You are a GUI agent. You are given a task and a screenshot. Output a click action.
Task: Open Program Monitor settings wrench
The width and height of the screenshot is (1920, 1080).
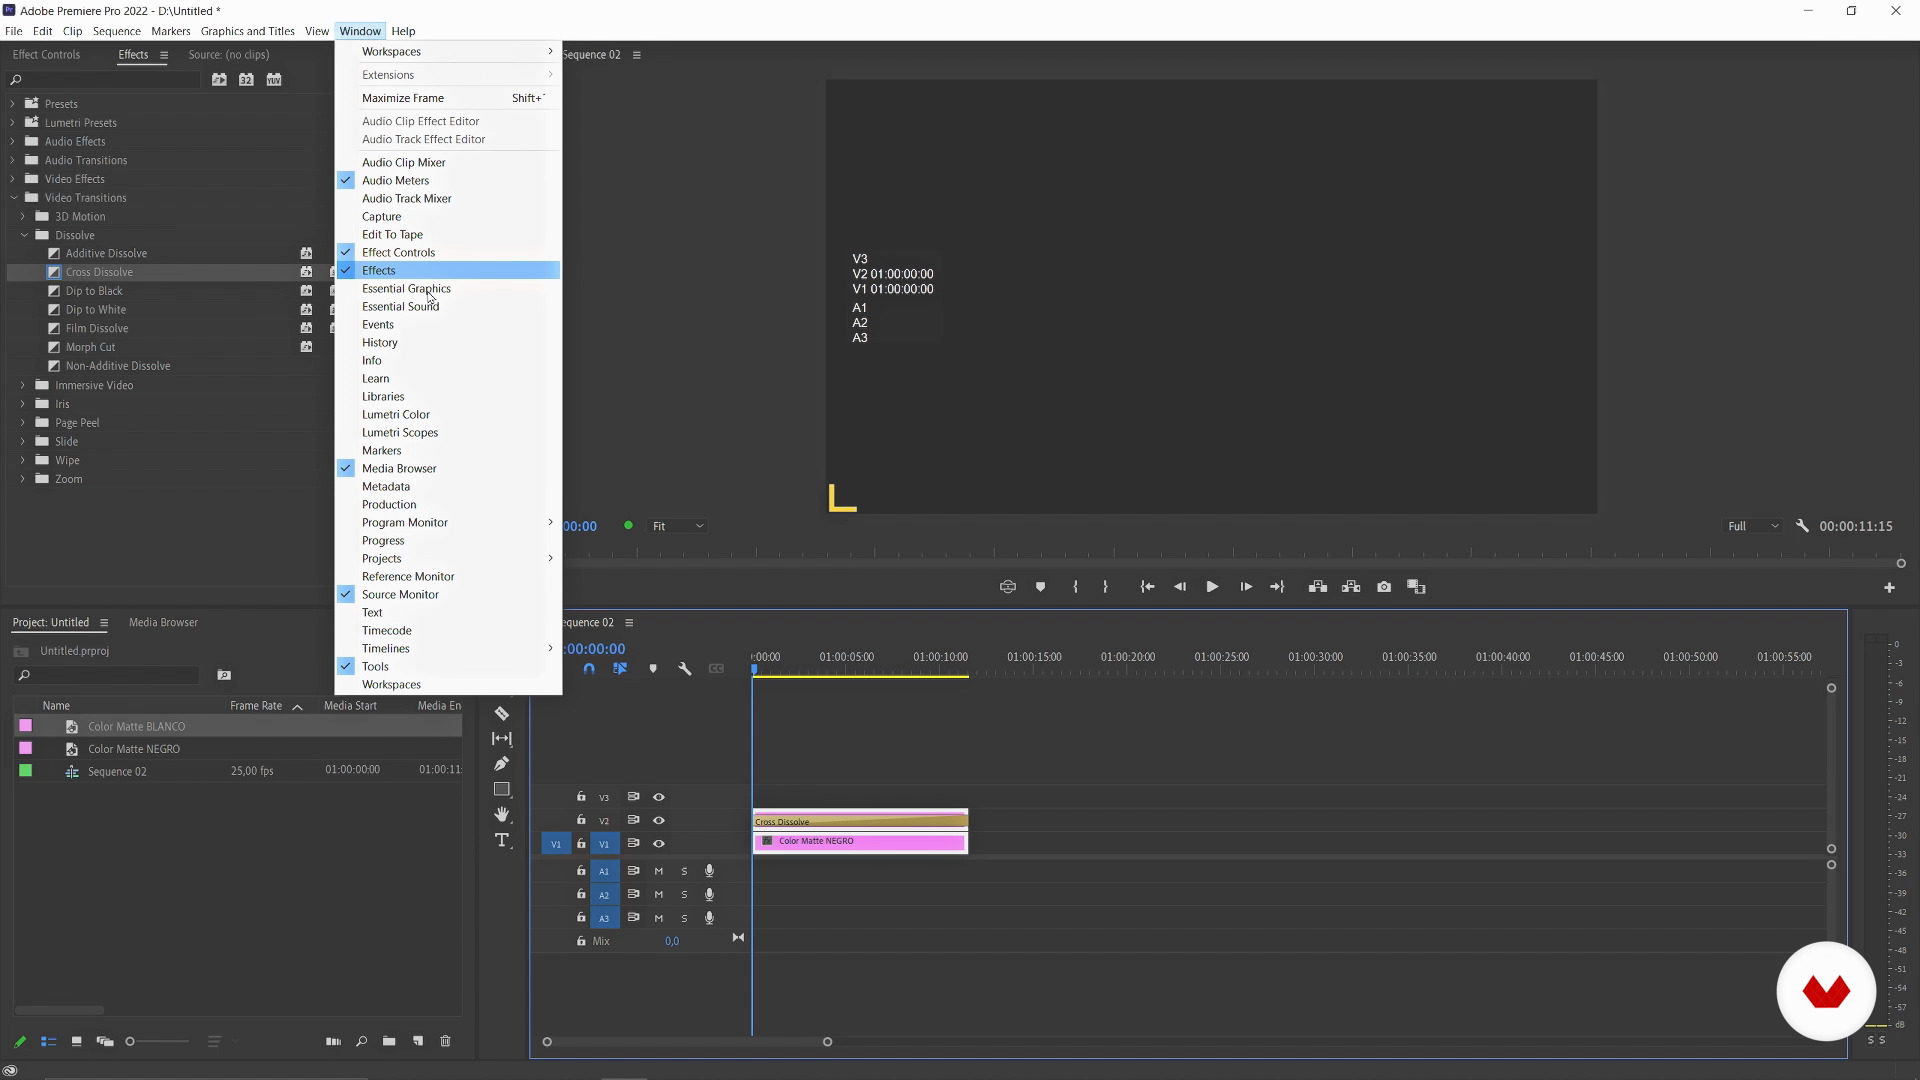[x=1802, y=526]
